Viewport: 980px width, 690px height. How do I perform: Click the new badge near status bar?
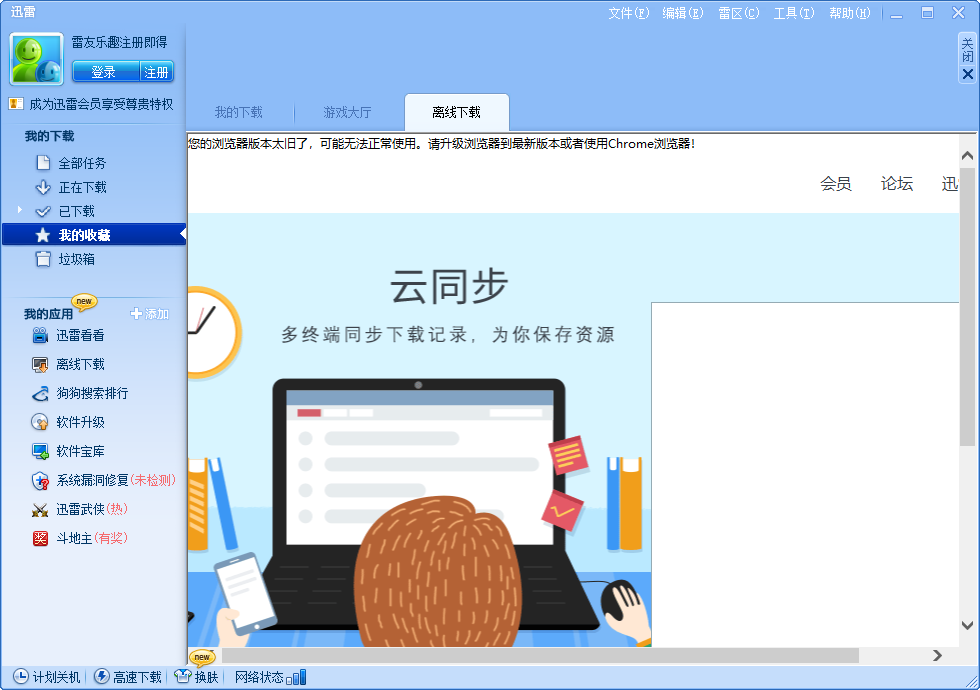[x=202, y=657]
